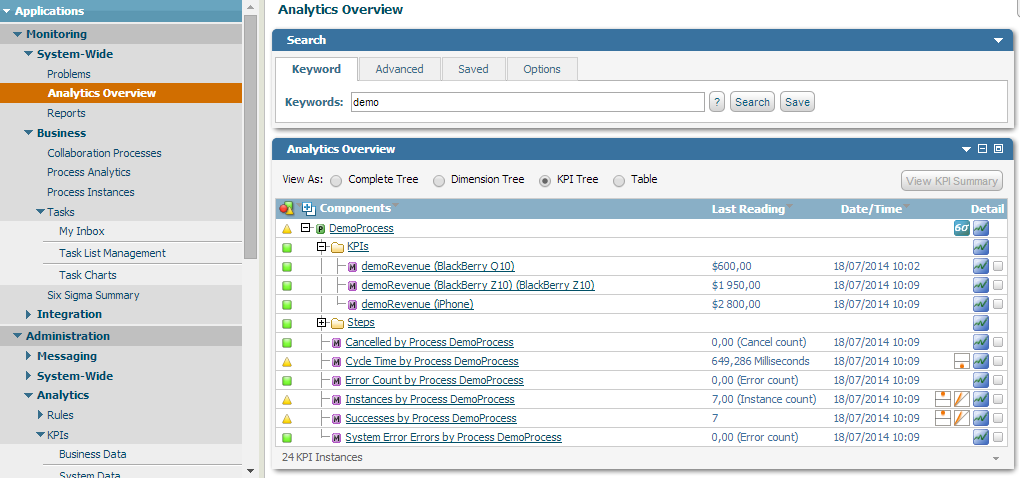Click the maximize icon on Analytics Overview panel
The width and height of the screenshot is (1020, 478).
998,149
